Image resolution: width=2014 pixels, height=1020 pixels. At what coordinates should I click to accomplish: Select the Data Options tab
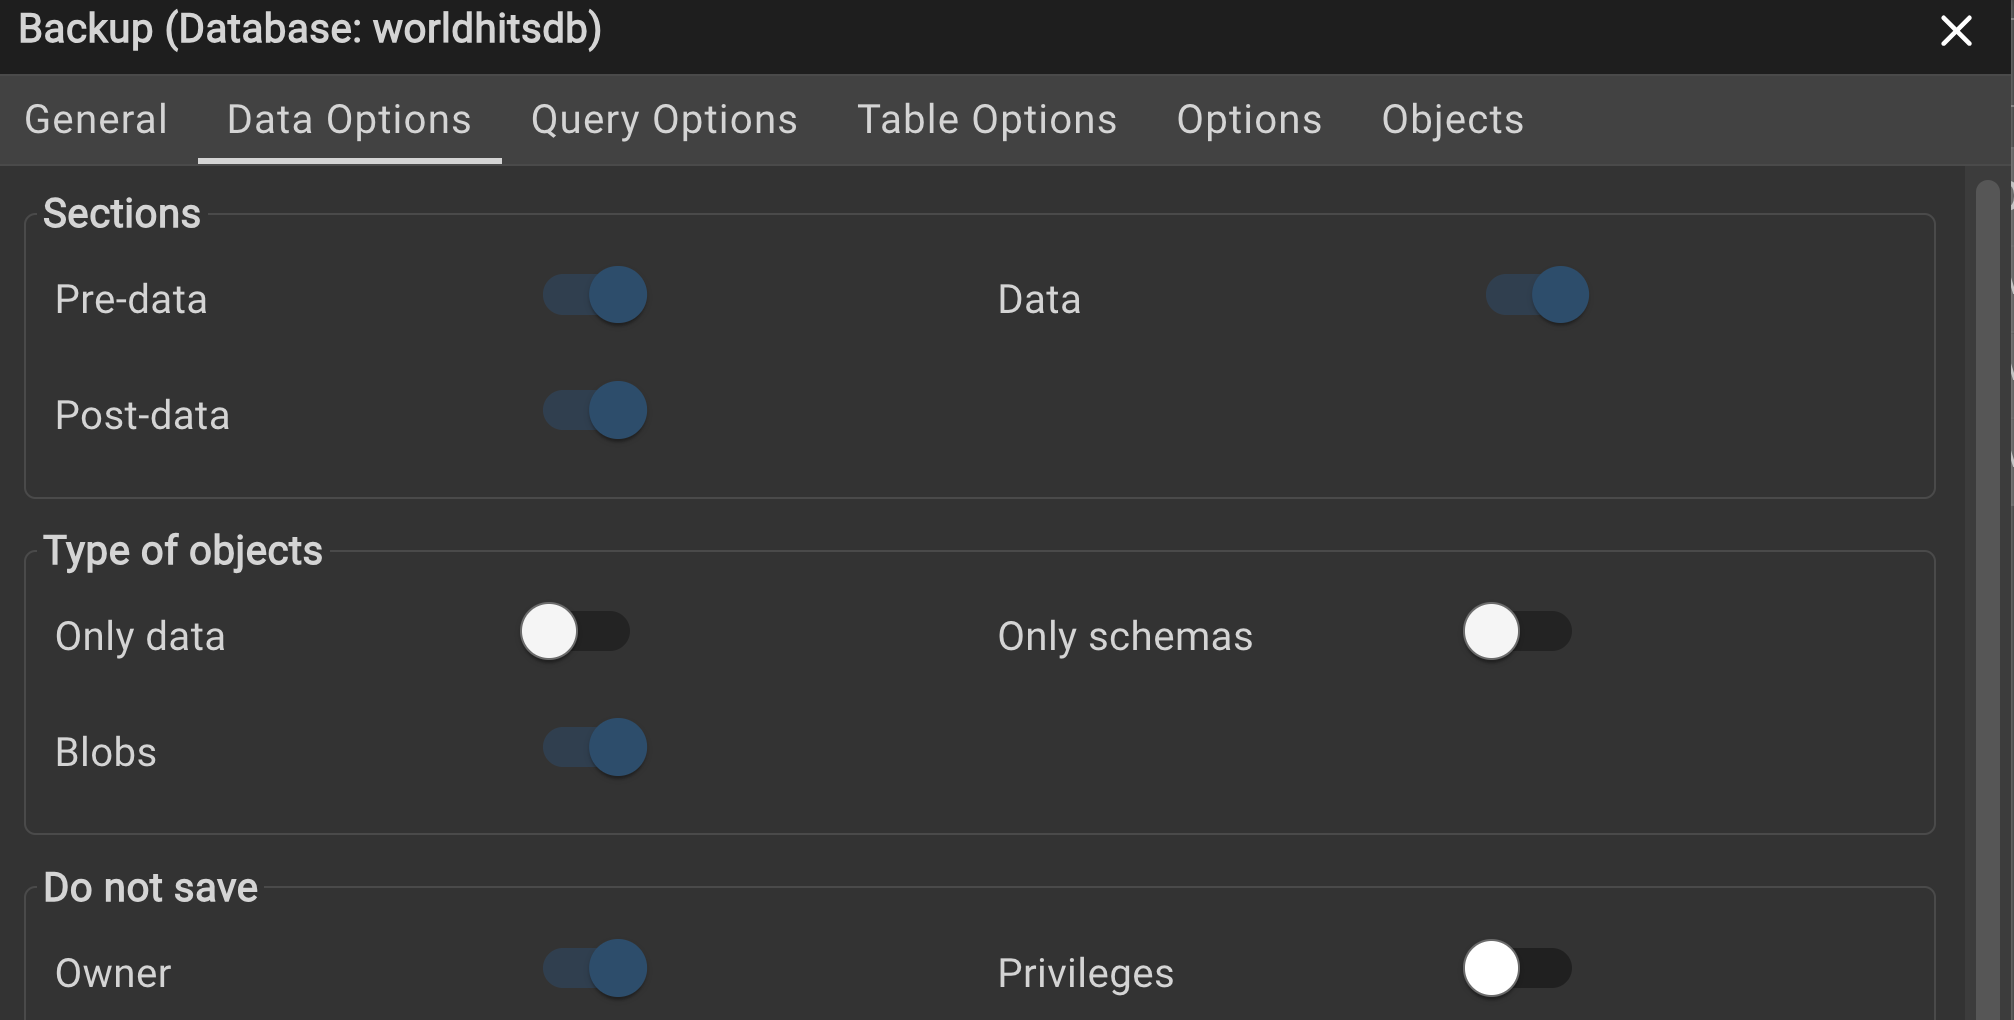(x=349, y=120)
